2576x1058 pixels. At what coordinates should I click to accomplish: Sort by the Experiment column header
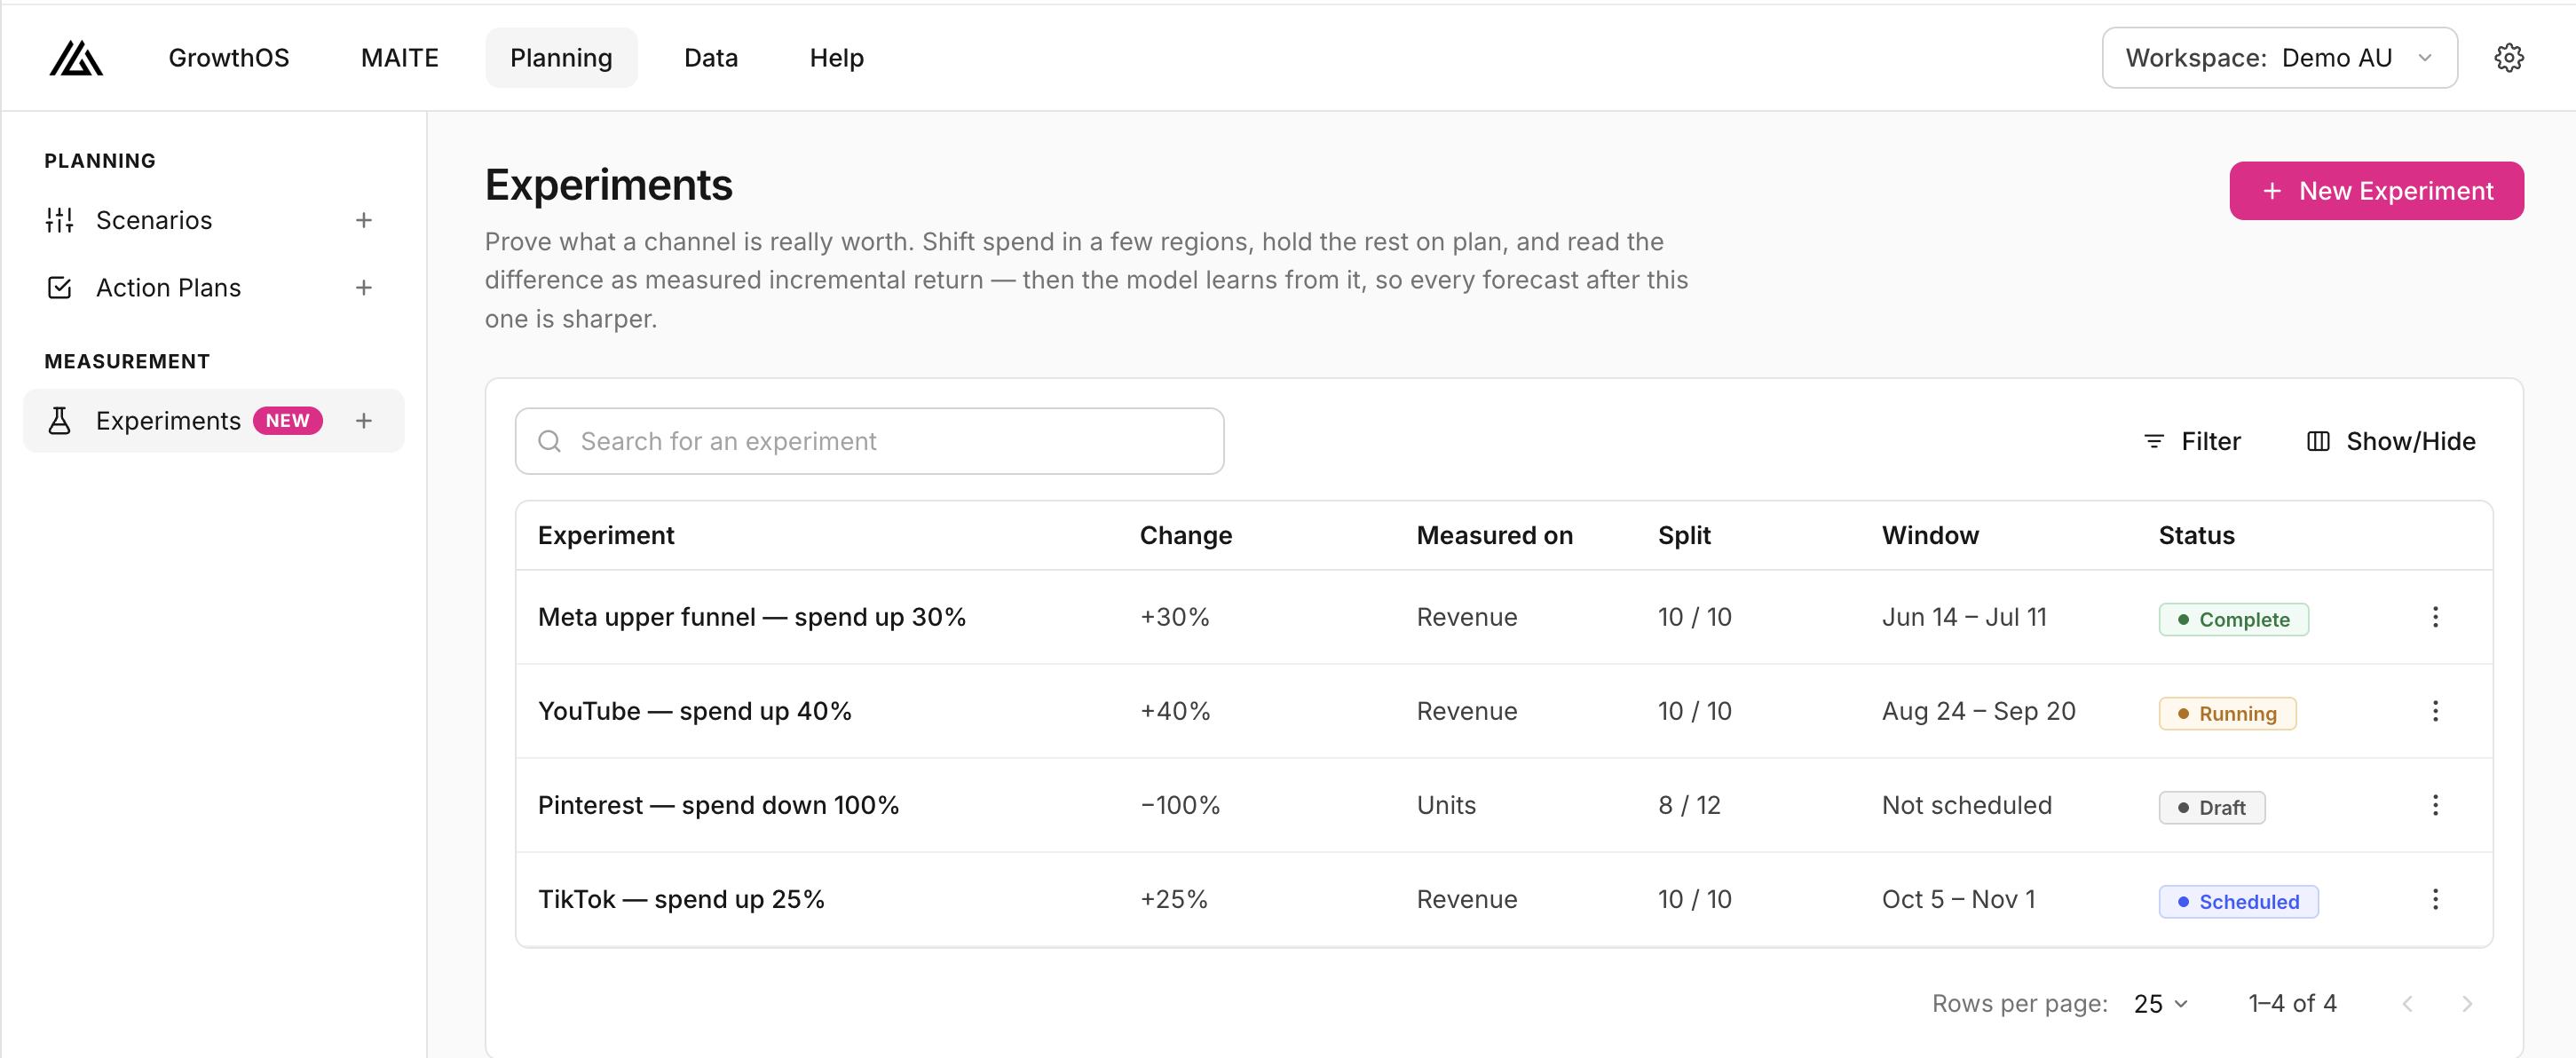606,535
